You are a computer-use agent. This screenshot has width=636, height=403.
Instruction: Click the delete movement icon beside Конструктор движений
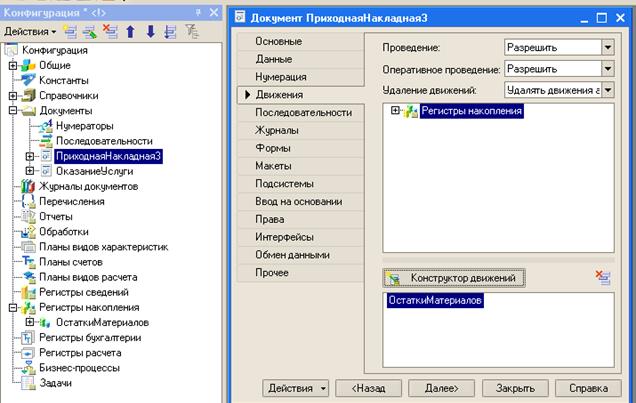[604, 278]
